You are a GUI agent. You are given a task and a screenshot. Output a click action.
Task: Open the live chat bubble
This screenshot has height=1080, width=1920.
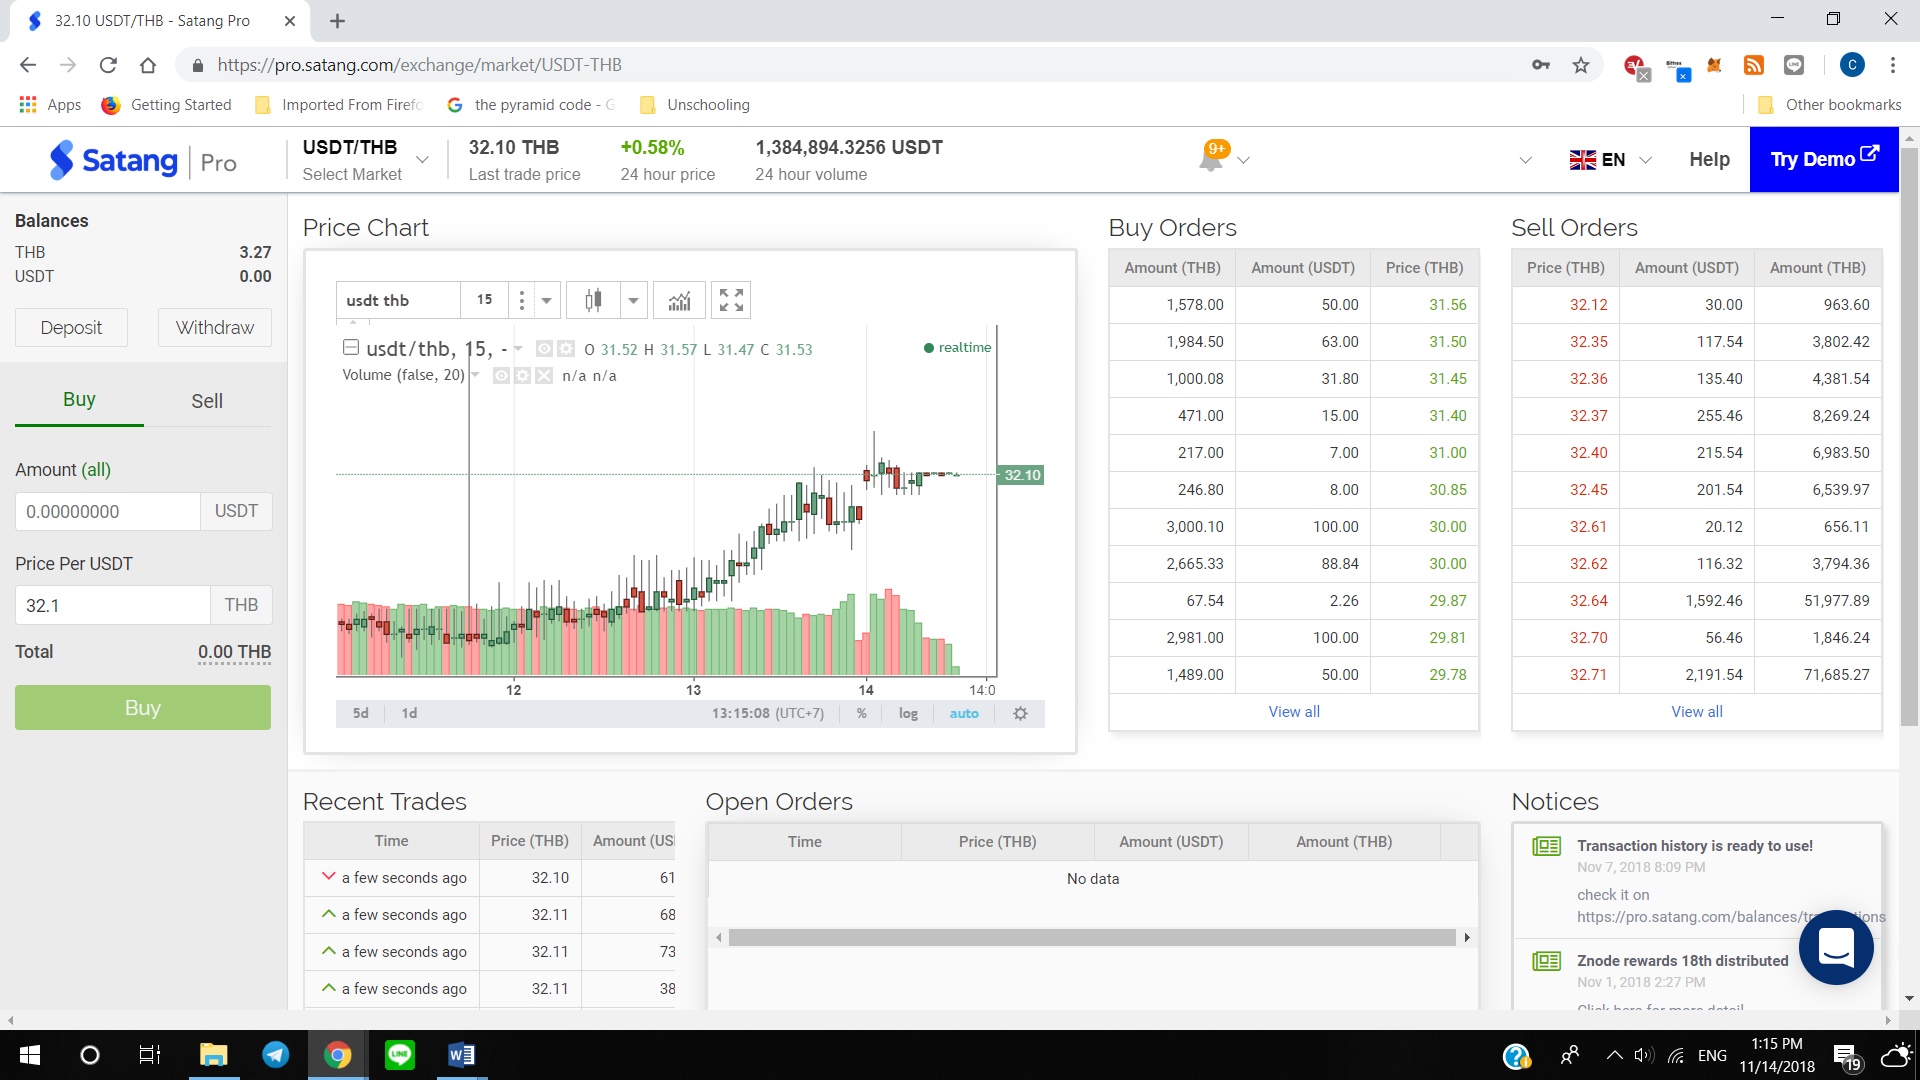pos(1836,947)
